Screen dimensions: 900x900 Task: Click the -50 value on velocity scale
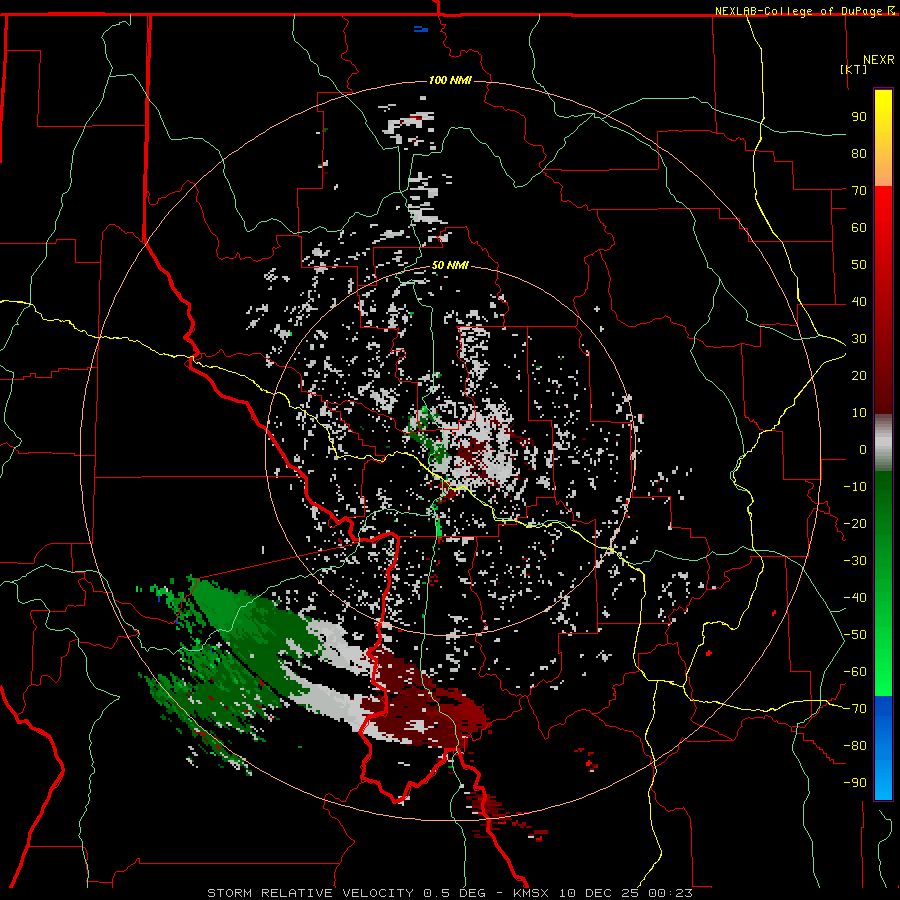855,635
